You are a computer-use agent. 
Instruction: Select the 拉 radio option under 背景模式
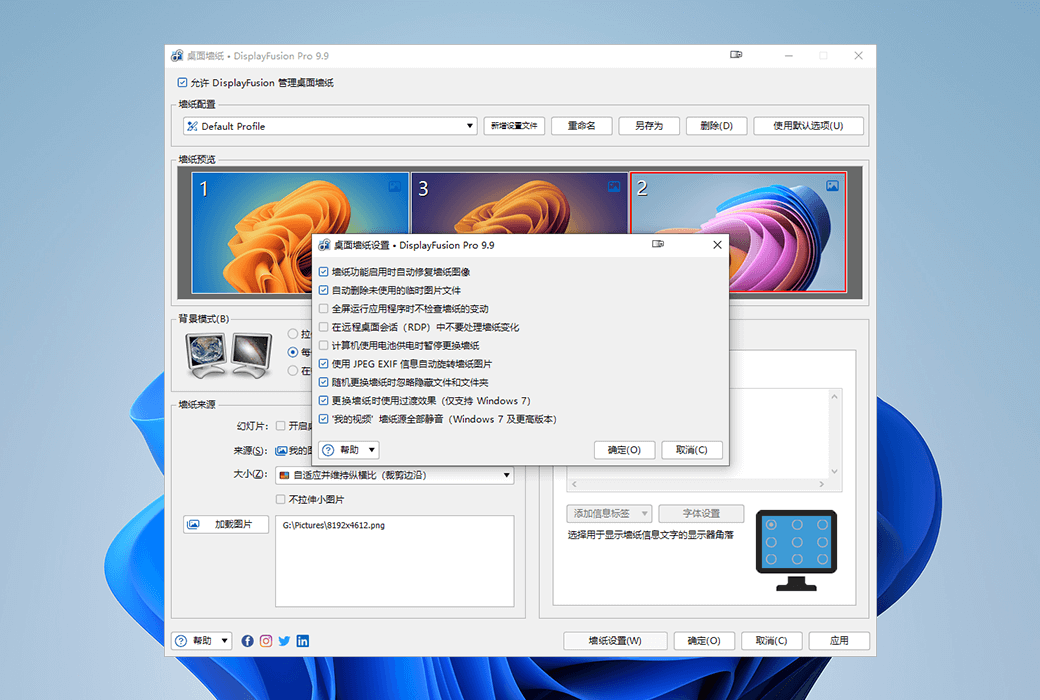tap(292, 334)
